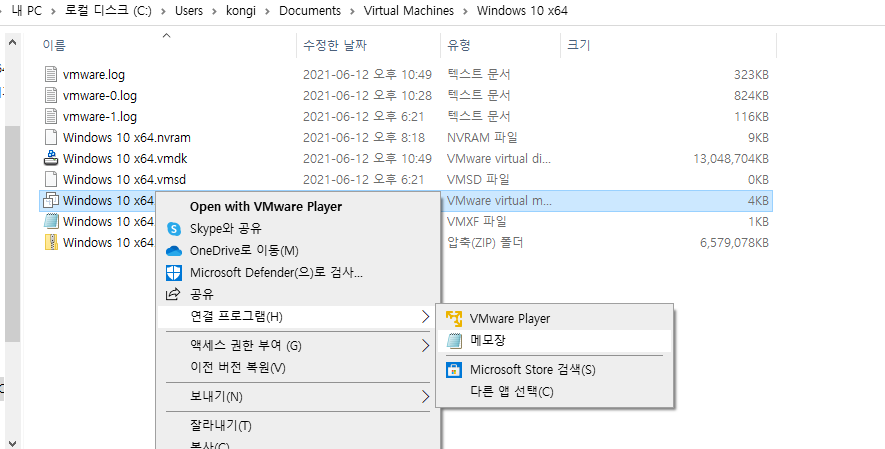885x449 pixels.
Task: Open 연결 프로그램(H) submenu
Action: pos(298,316)
